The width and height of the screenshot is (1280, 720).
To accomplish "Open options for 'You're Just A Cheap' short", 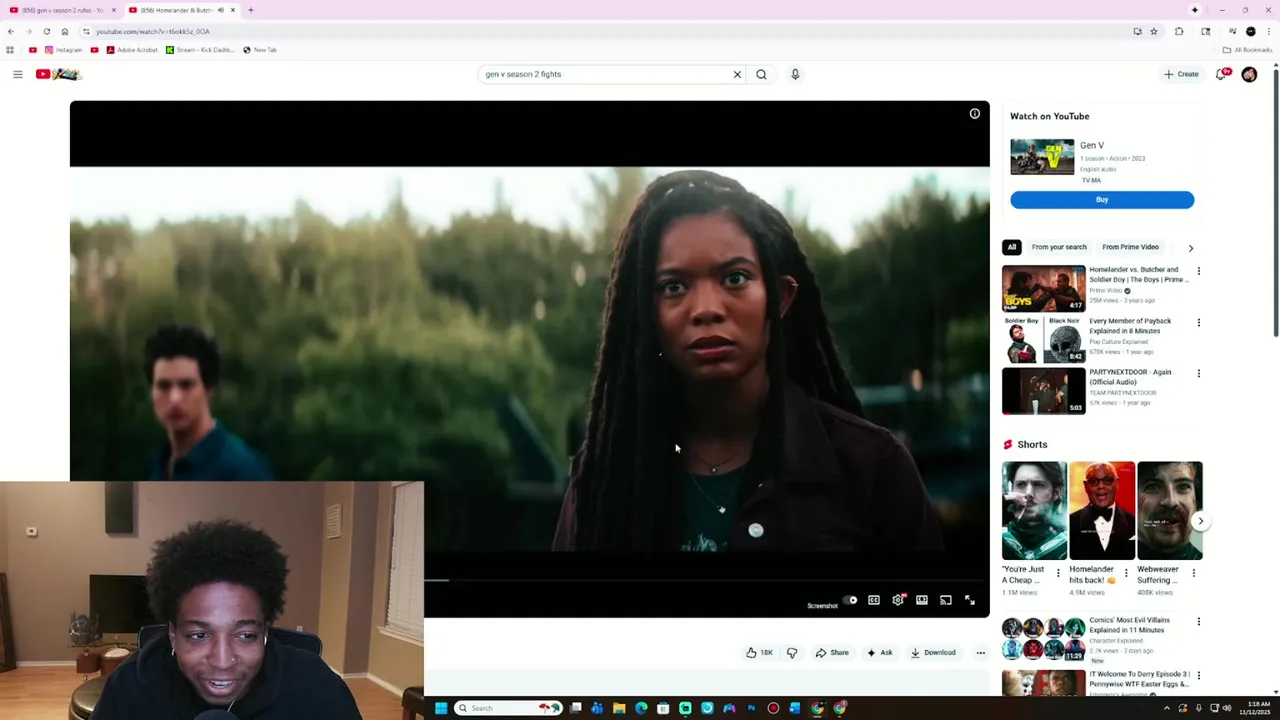I will point(1058,574).
